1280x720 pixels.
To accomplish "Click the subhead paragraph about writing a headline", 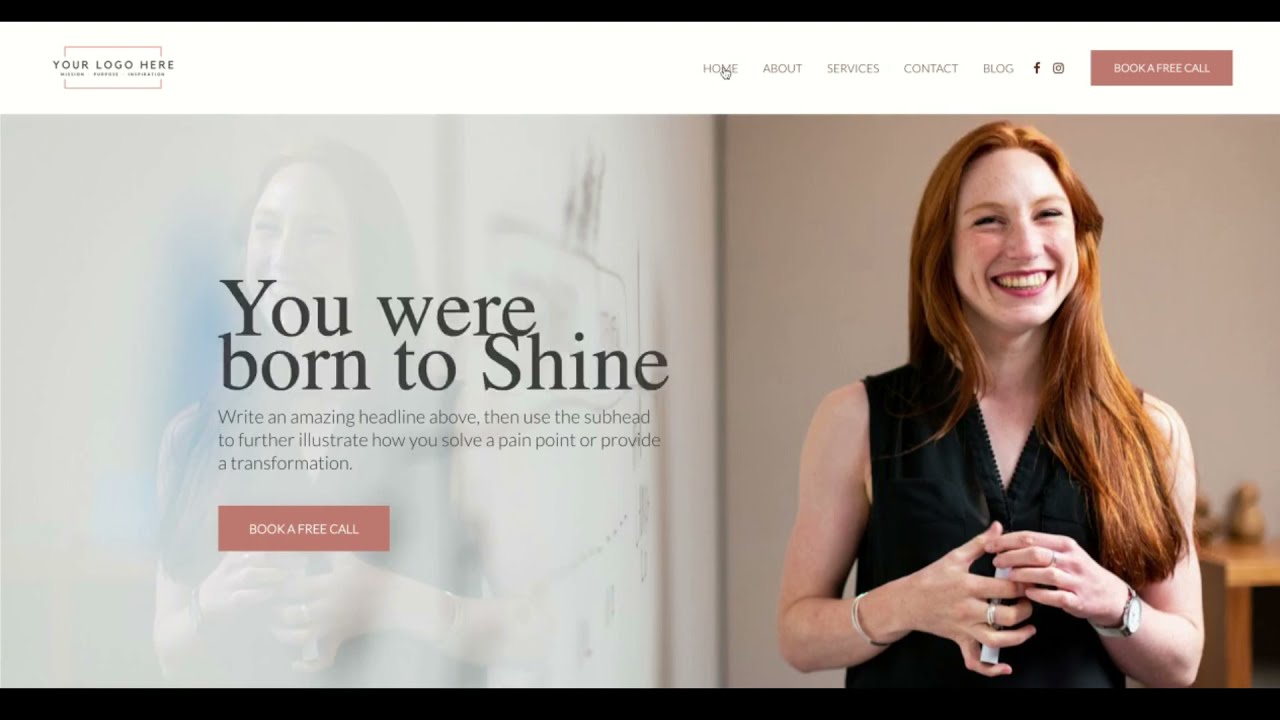I will (439, 440).
